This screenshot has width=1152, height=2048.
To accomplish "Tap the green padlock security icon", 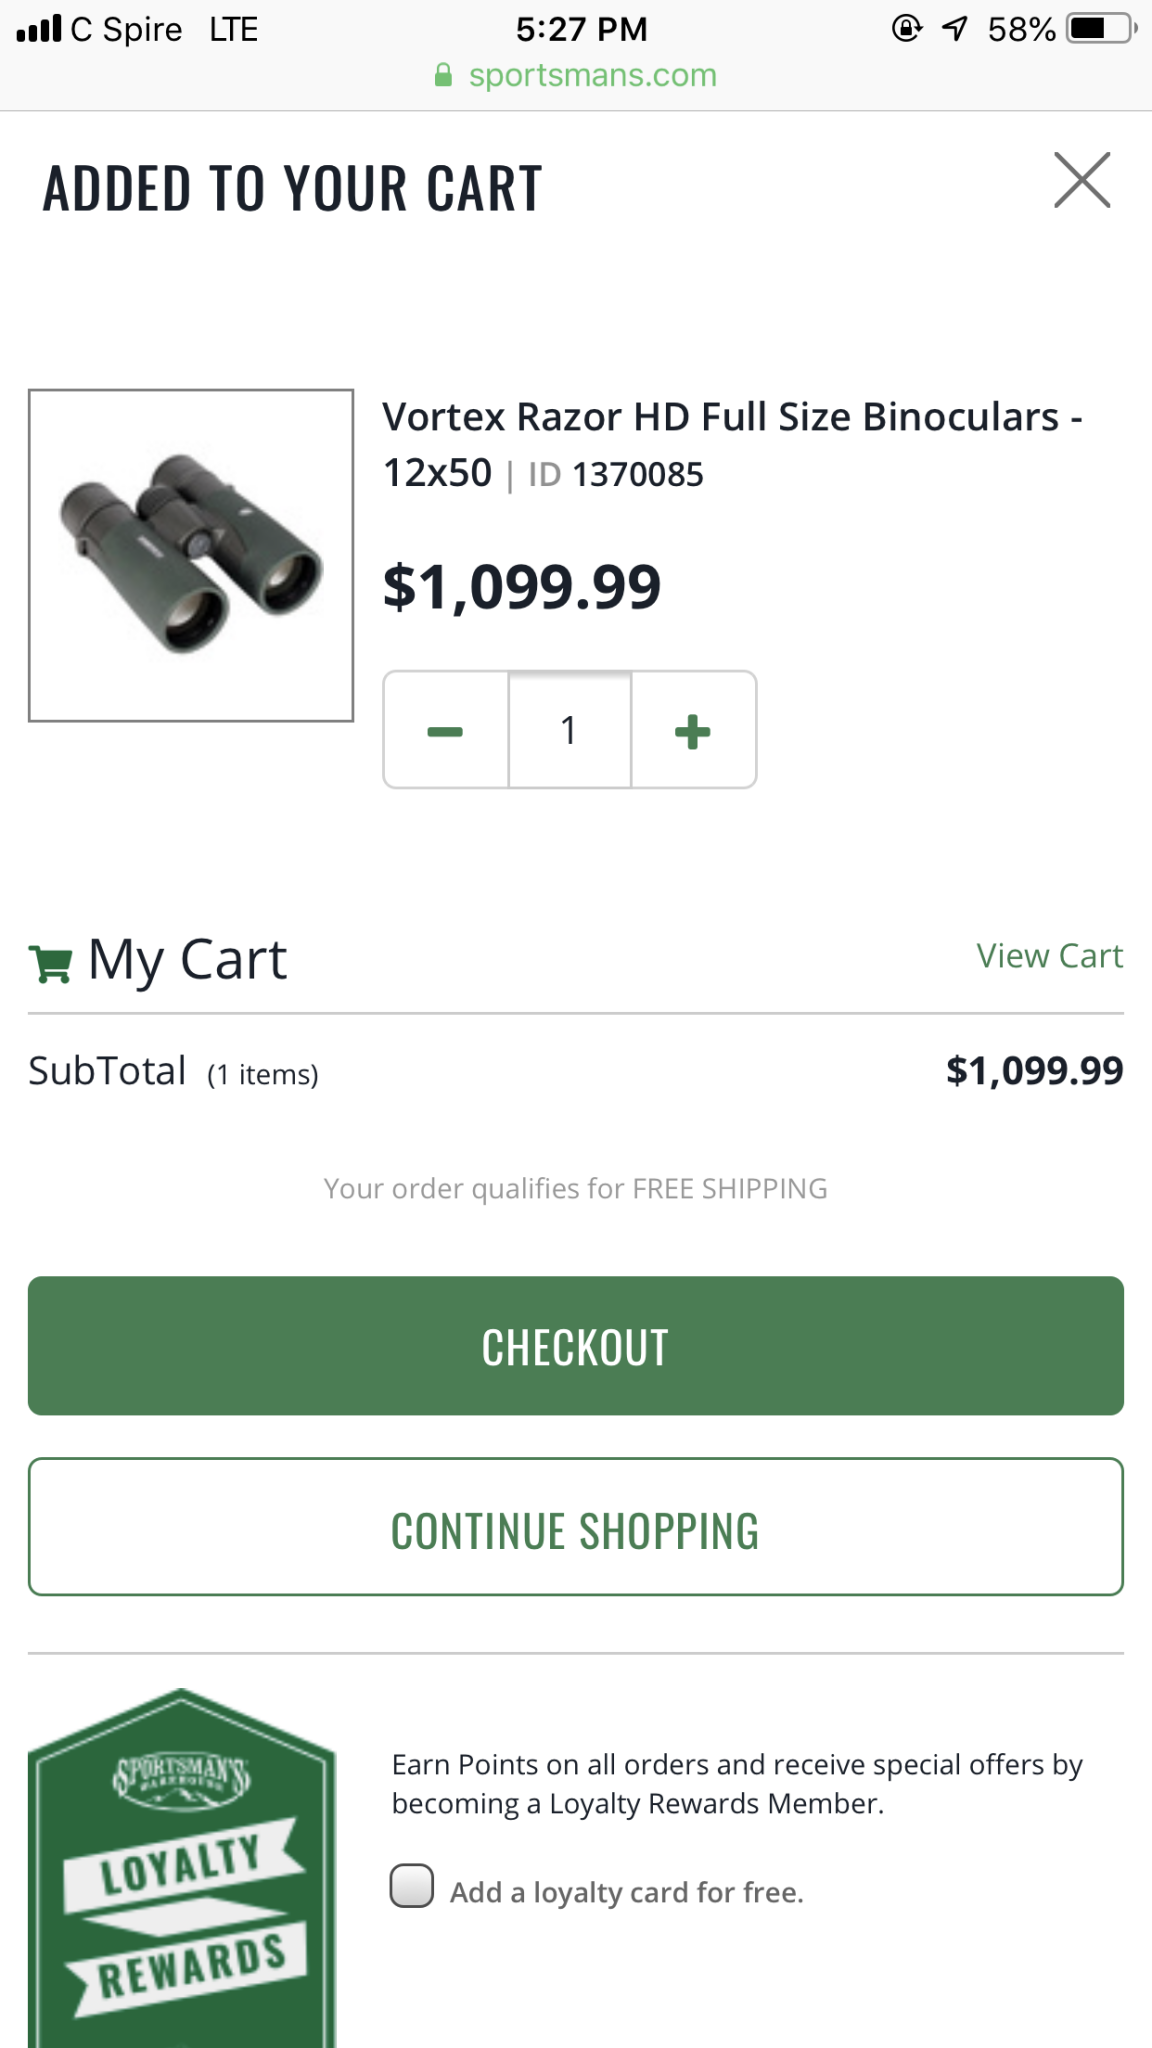I will pyautogui.click(x=443, y=76).
